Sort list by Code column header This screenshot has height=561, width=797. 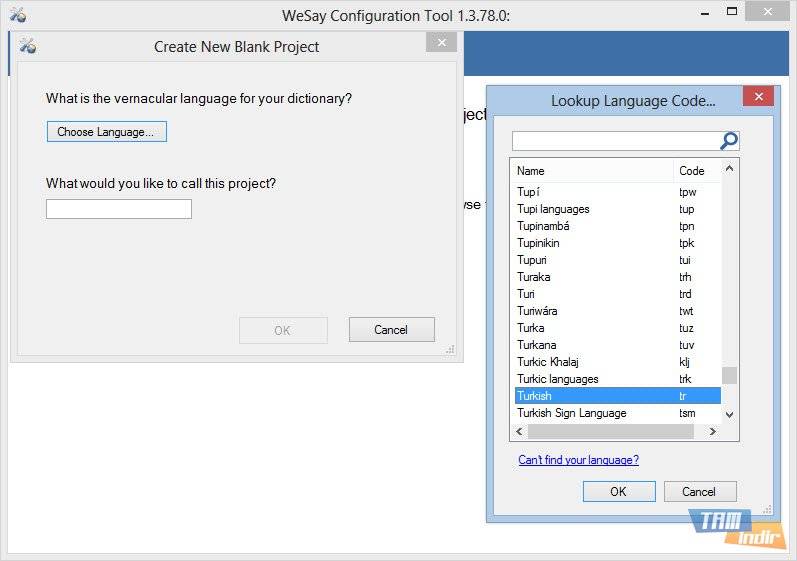coord(696,171)
